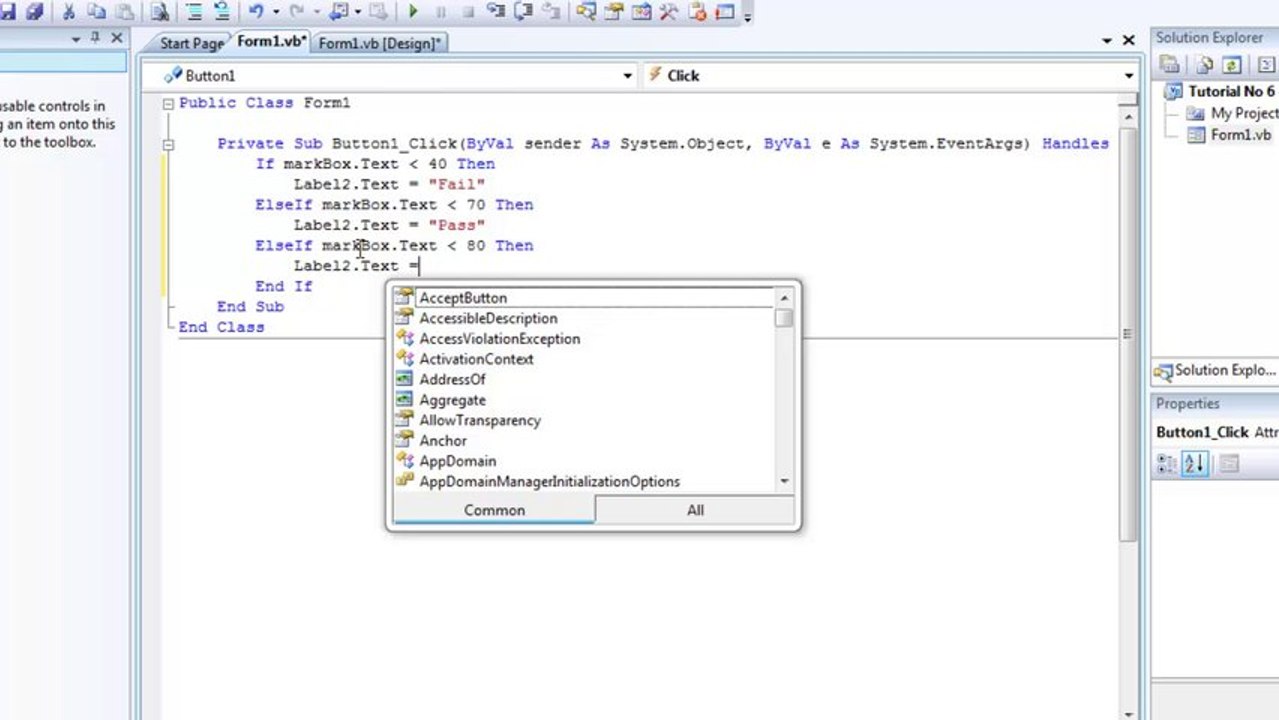Click the Step Into debug icon
This screenshot has height=720, width=1279.
[x=494, y=12]
